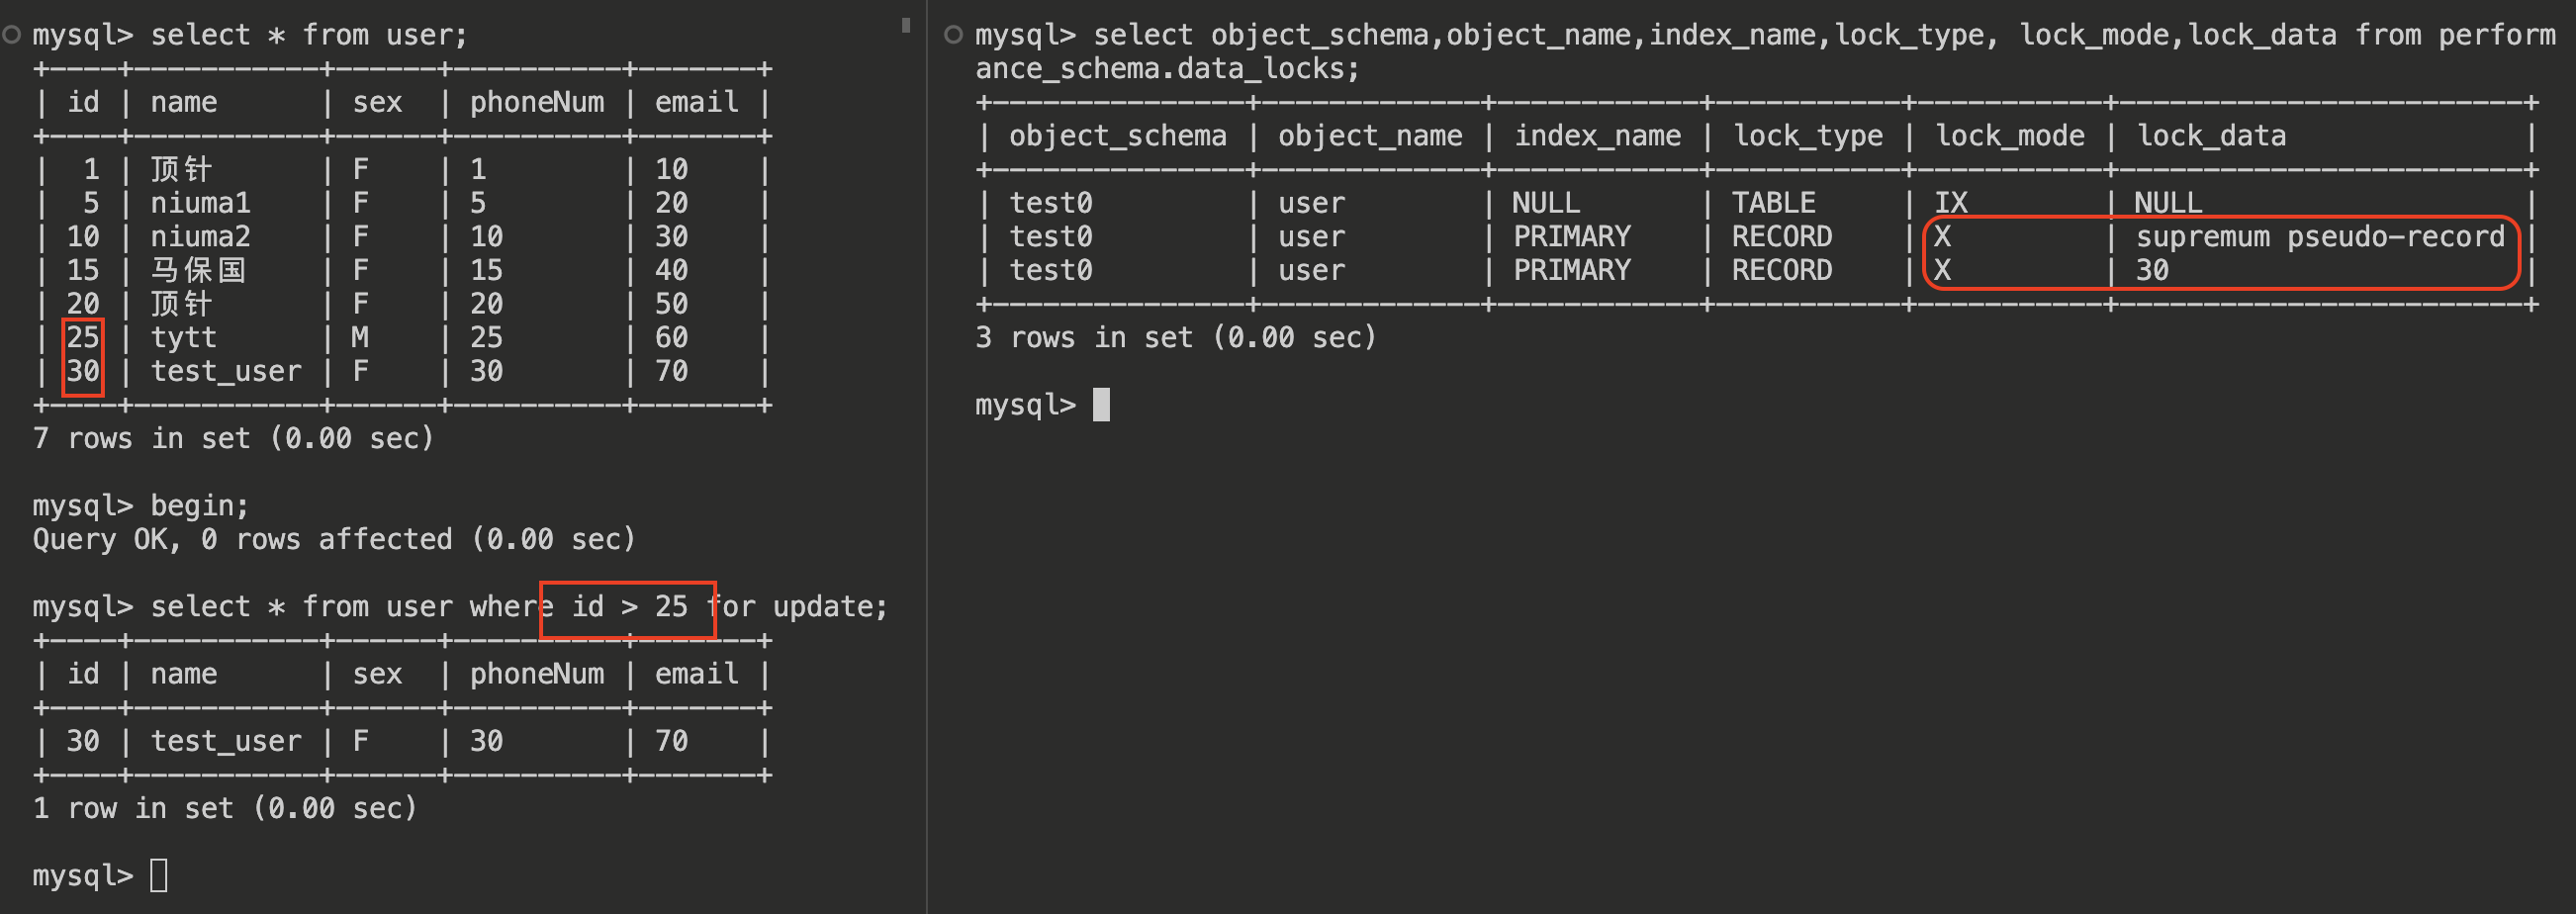Click the lock_data value "30" in right terminal
2576x914 pixels.
2152,270
